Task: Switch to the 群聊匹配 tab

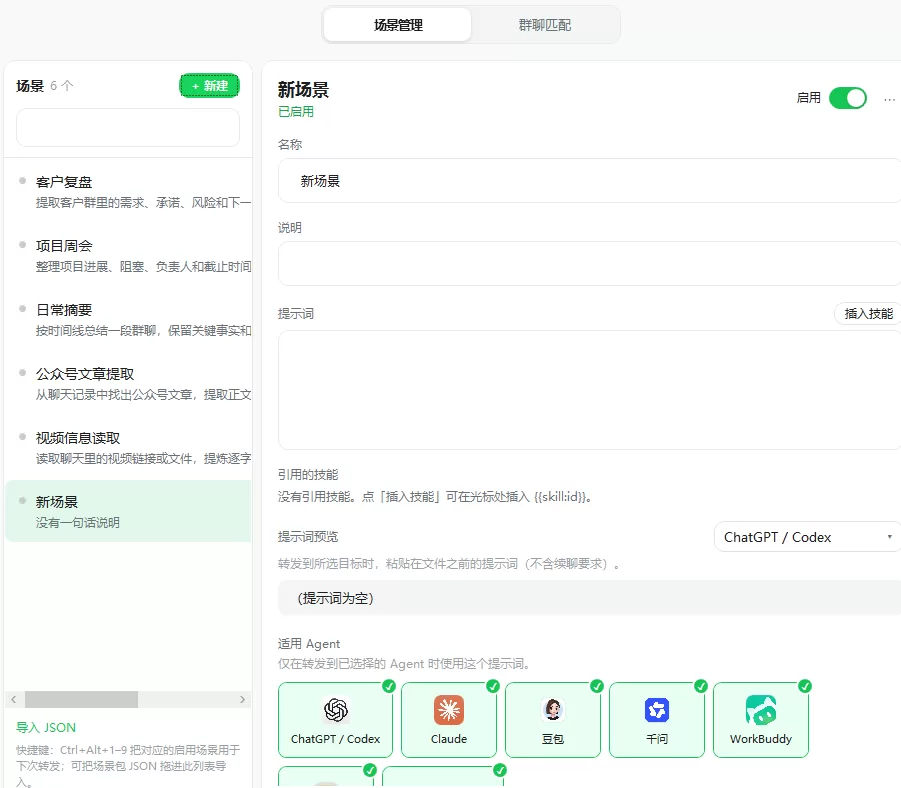Action: coord(545,25)
